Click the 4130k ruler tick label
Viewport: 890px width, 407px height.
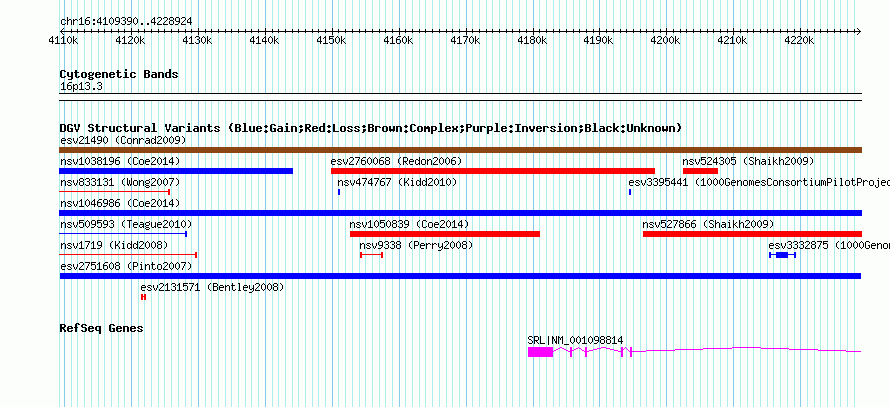198,41
